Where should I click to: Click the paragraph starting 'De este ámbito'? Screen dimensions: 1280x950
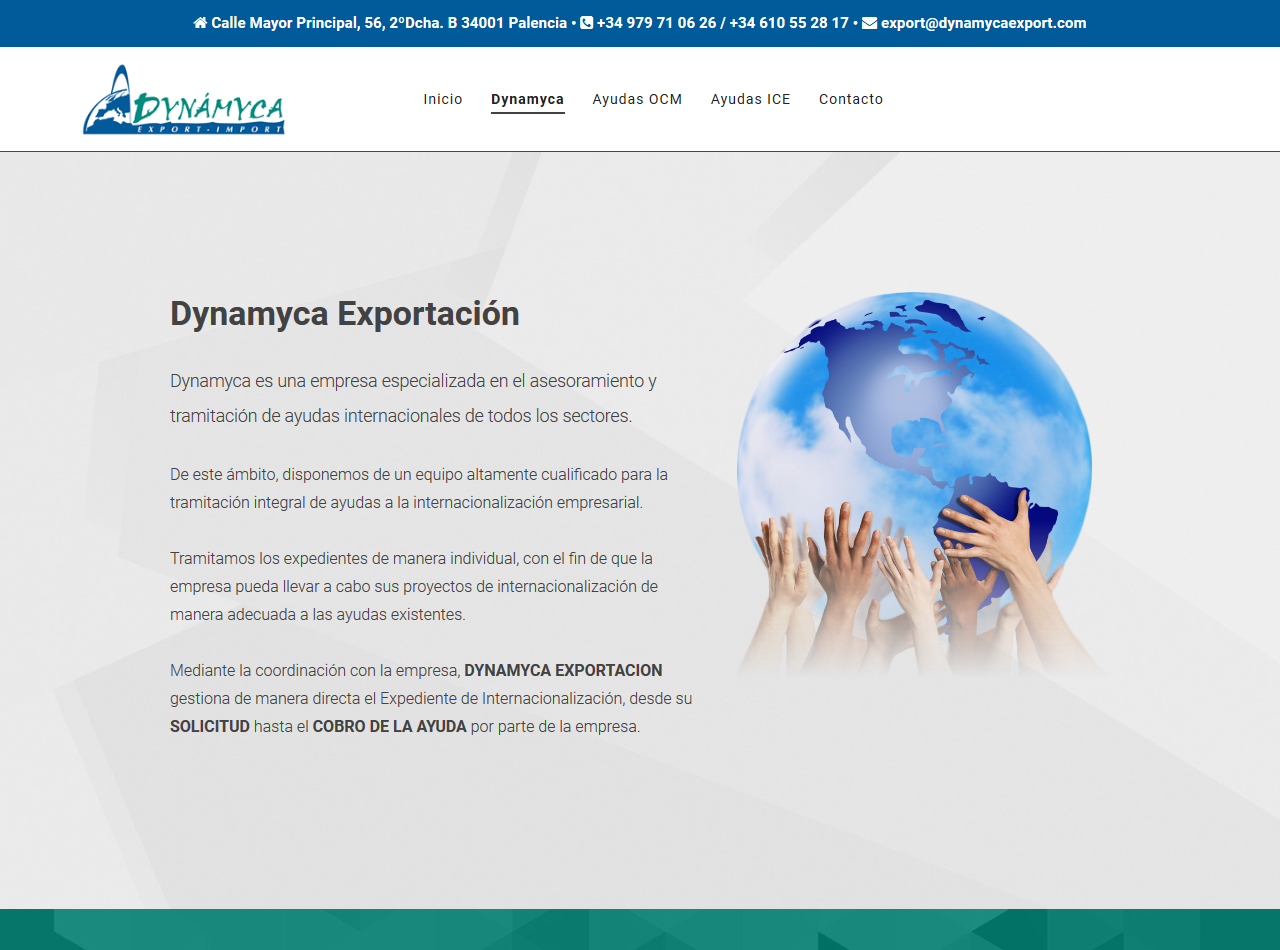tap(419, 488)
